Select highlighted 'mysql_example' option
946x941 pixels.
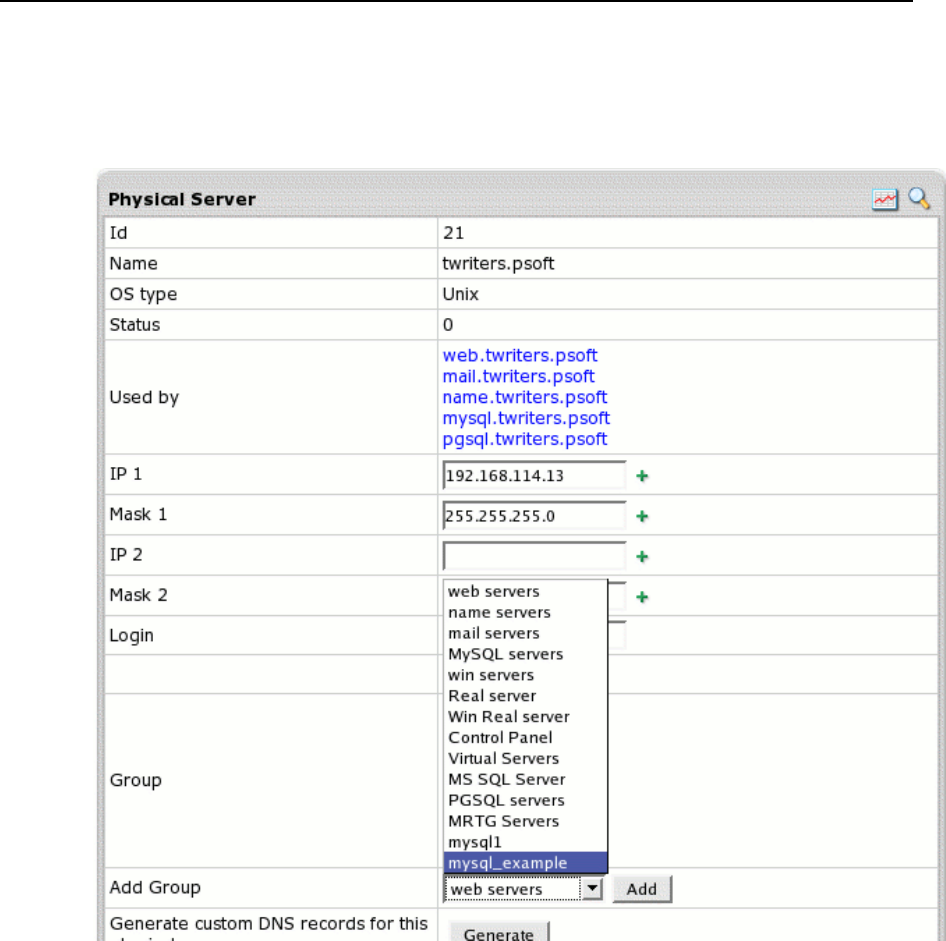coord(525,863)
